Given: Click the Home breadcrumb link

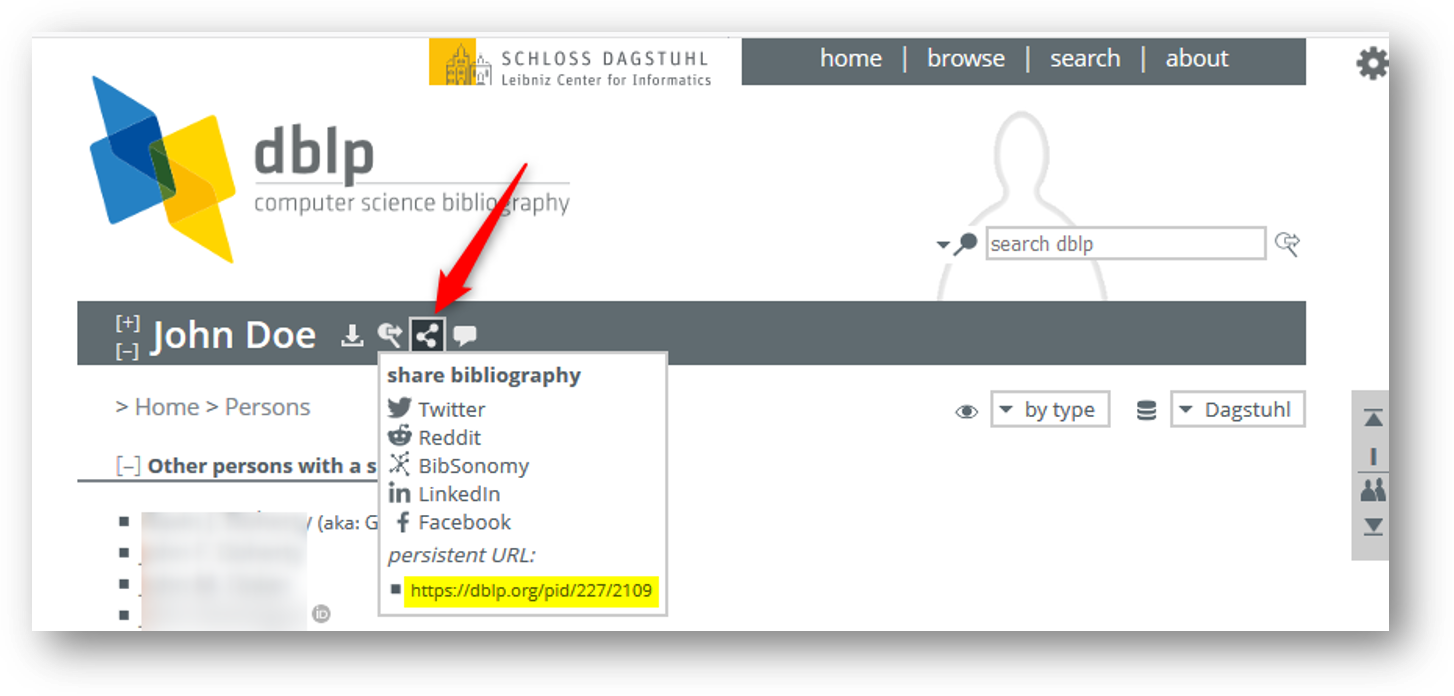Looking at the screenshot, I should tap(167, 407).
